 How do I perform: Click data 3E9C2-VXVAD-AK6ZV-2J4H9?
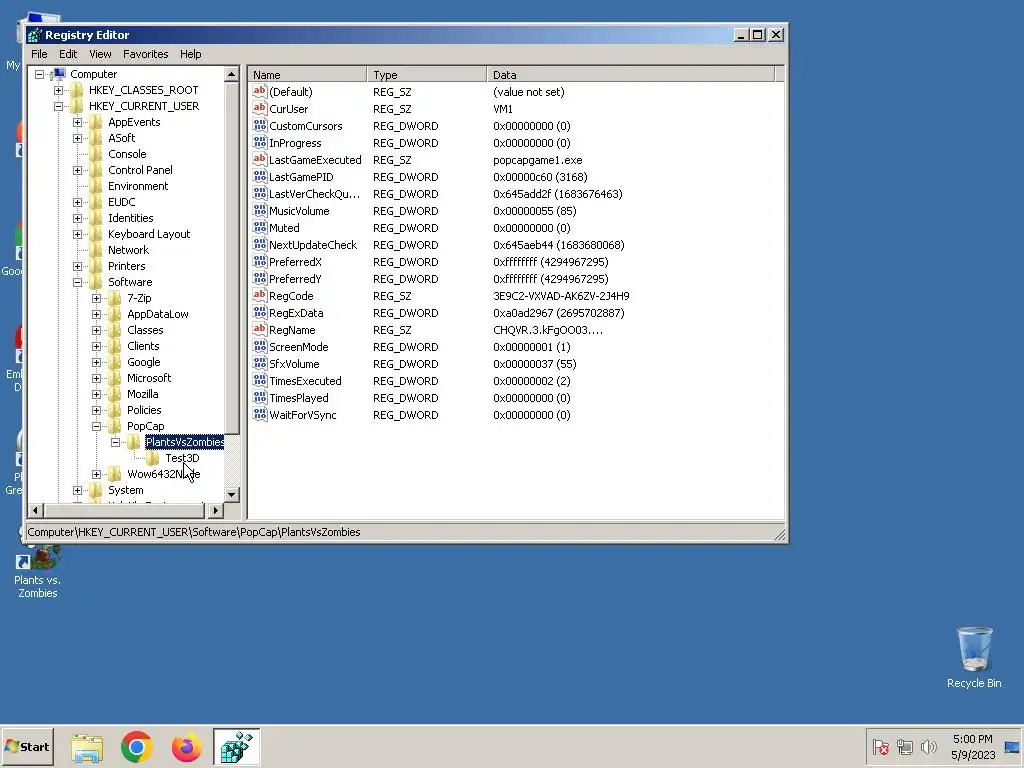561,296
